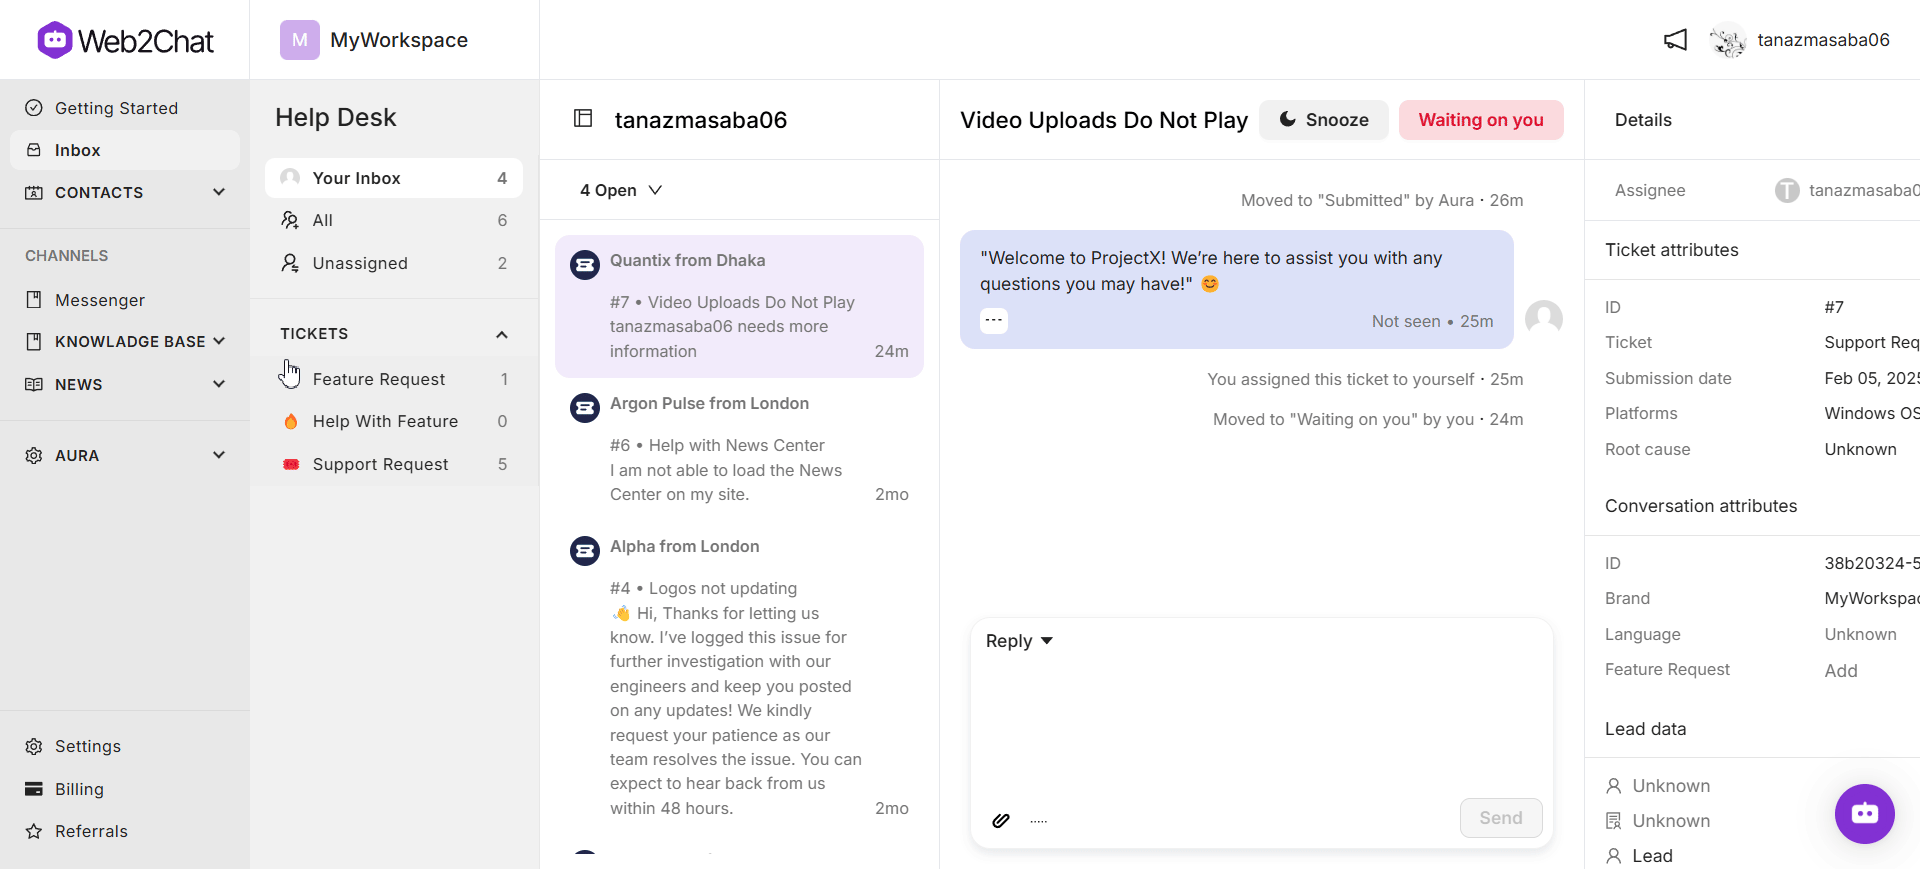Open Support Request tickets
The image size is (1920, 869).
[x=394, y=464]
